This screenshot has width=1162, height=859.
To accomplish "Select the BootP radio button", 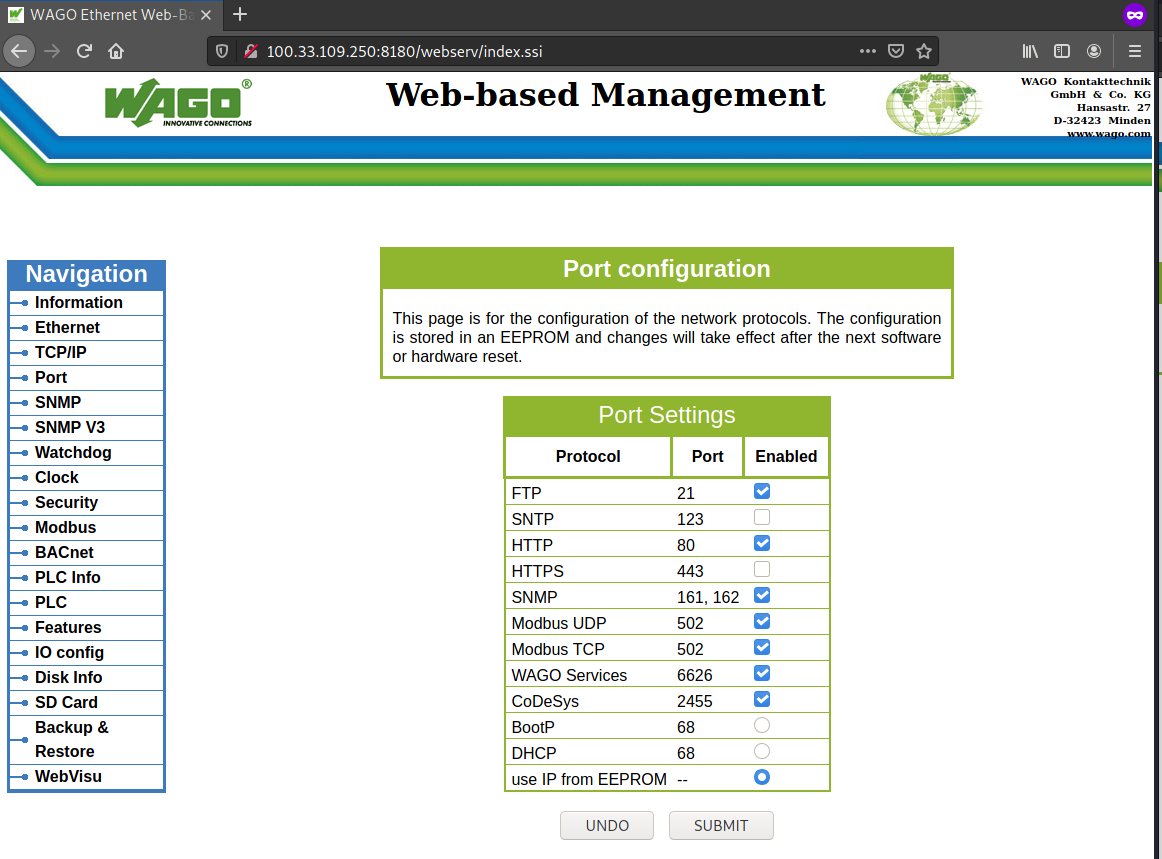I will click(762, 725).
